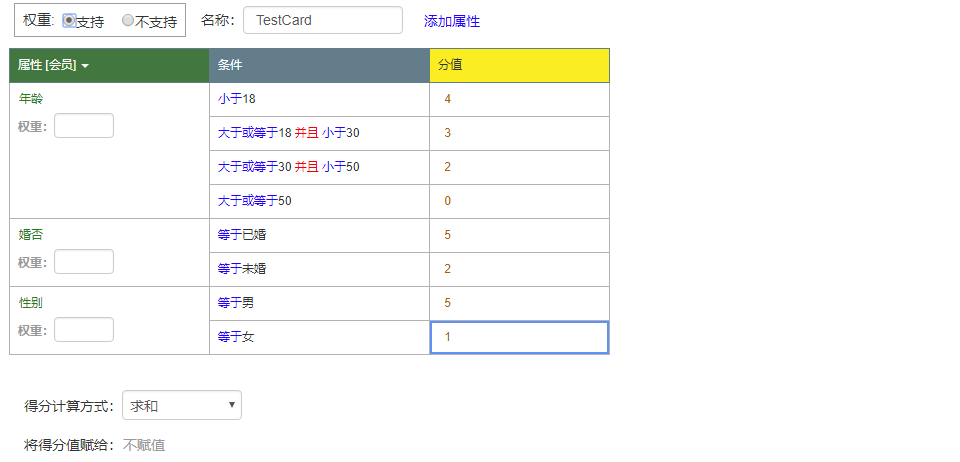
Task: Open the 属性 [会员] header dropdown
Action: 54,65
